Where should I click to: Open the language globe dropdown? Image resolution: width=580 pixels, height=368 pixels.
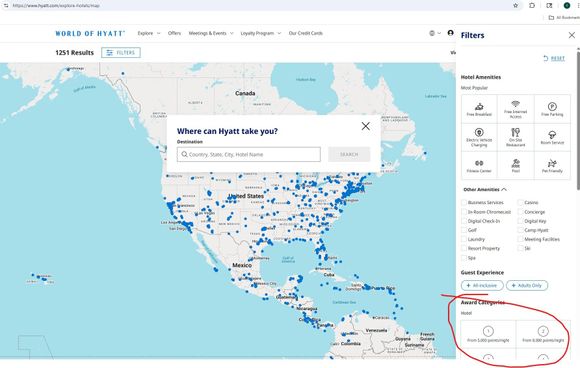tap(435, 33)
